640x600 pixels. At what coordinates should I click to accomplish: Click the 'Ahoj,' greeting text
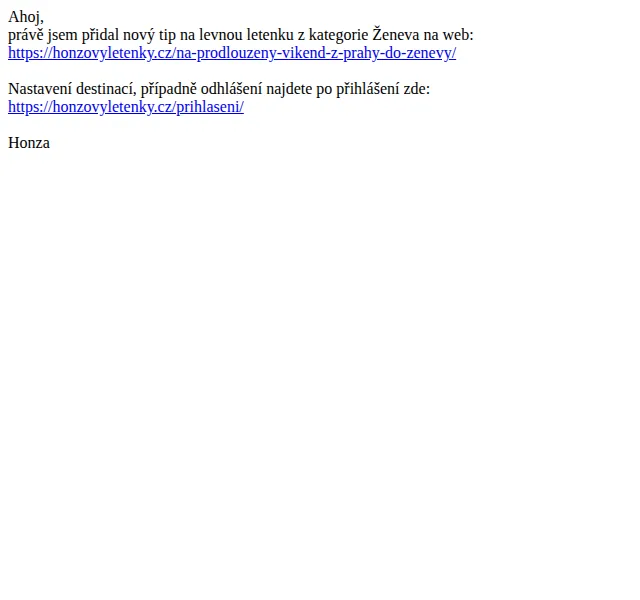(x=26, y=17)
